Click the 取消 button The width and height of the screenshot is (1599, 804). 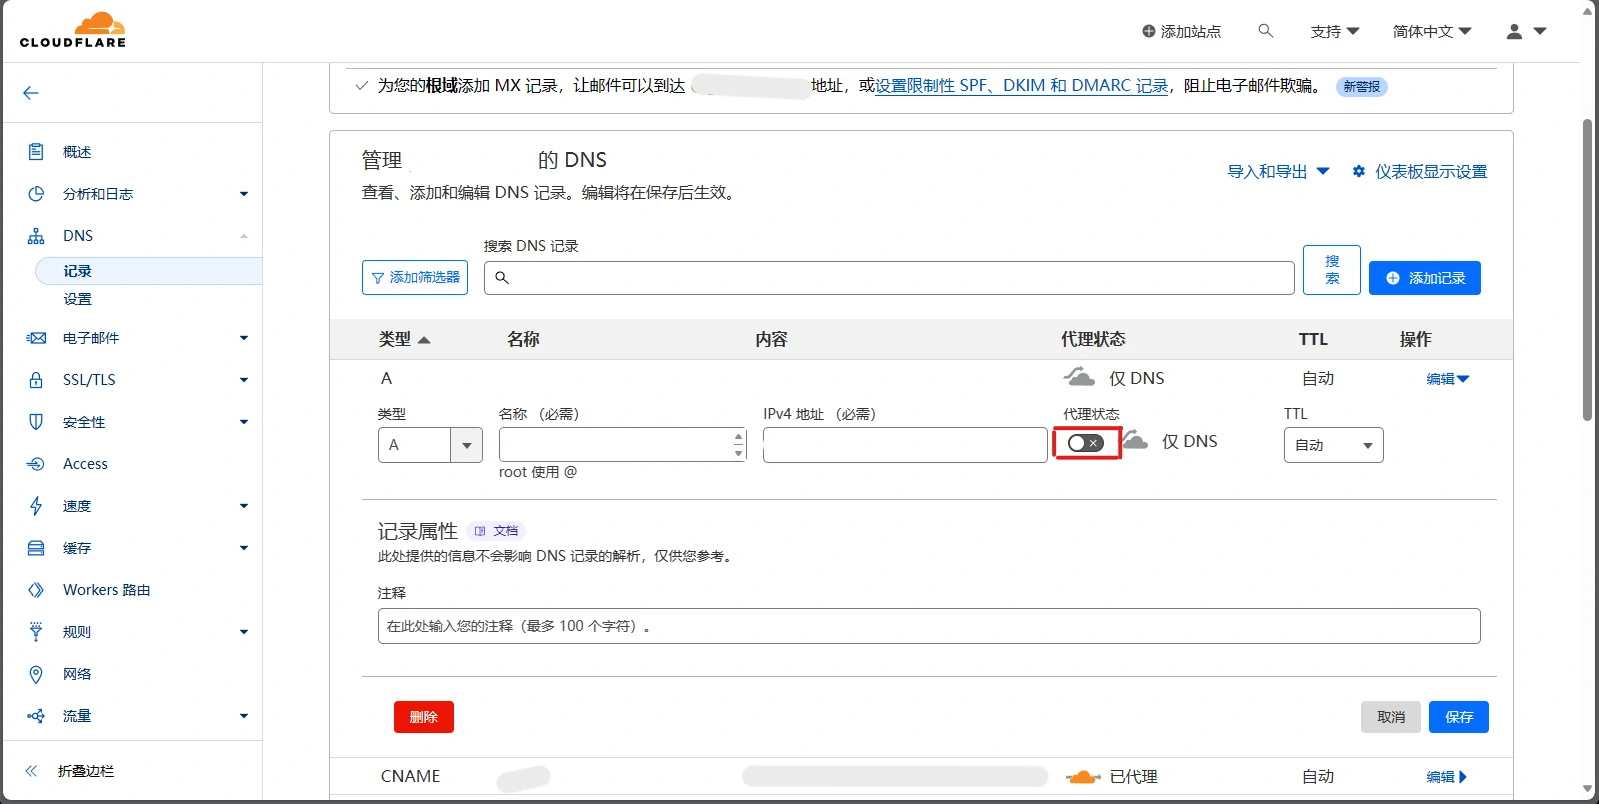[x=1391, y=717]
